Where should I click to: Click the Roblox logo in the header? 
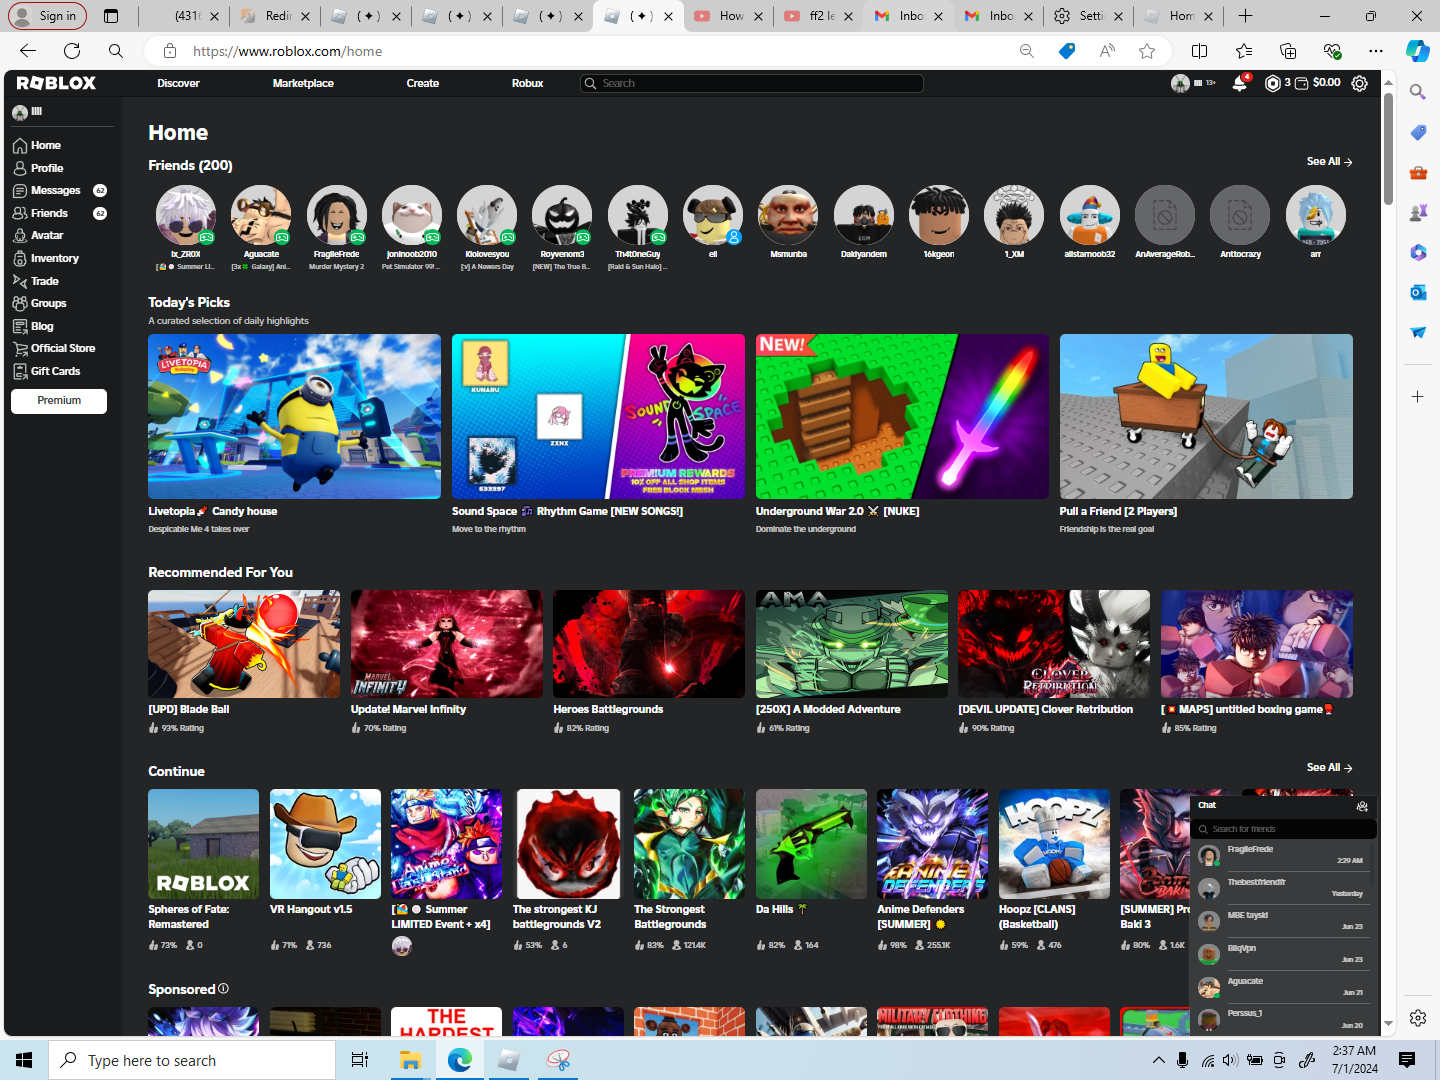click(x=56, y=83)
